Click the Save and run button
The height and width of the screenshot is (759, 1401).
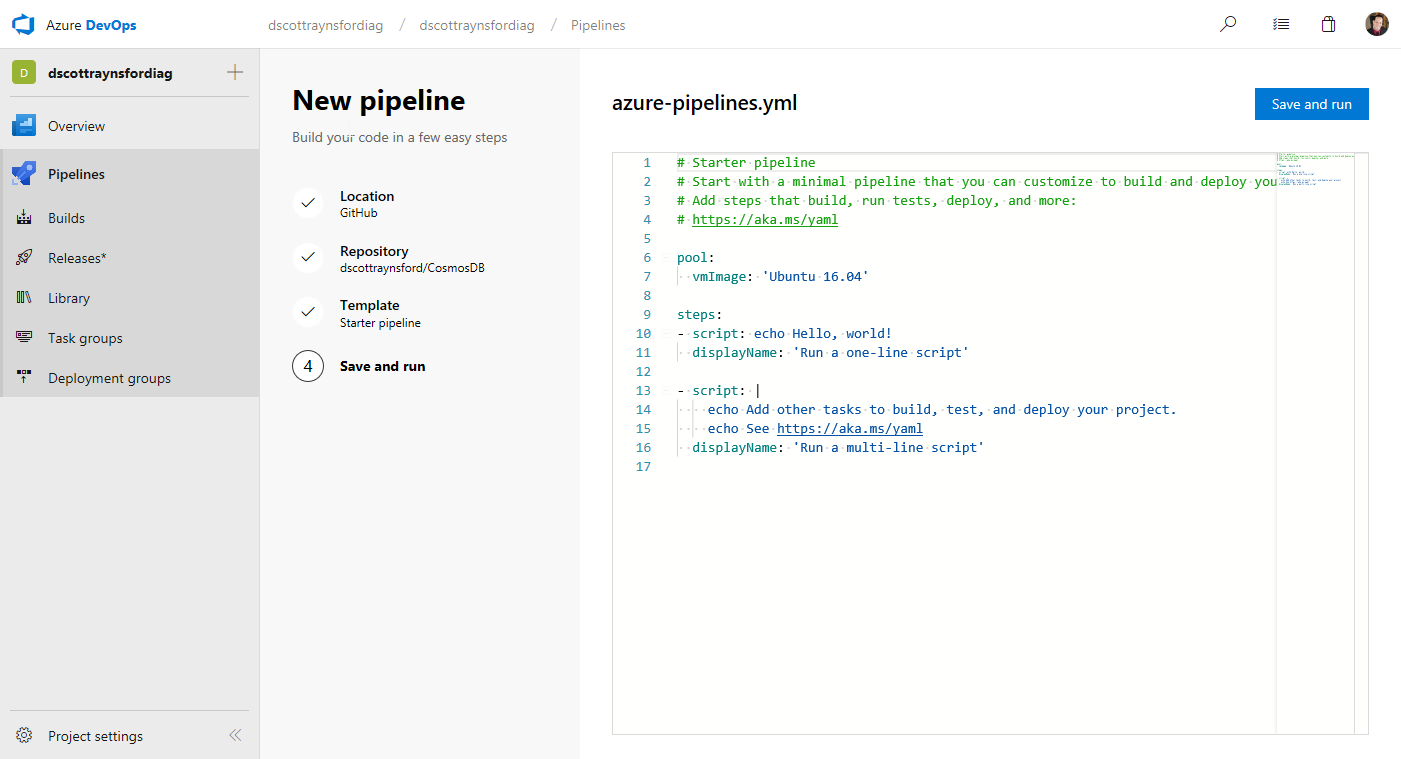1311,104
